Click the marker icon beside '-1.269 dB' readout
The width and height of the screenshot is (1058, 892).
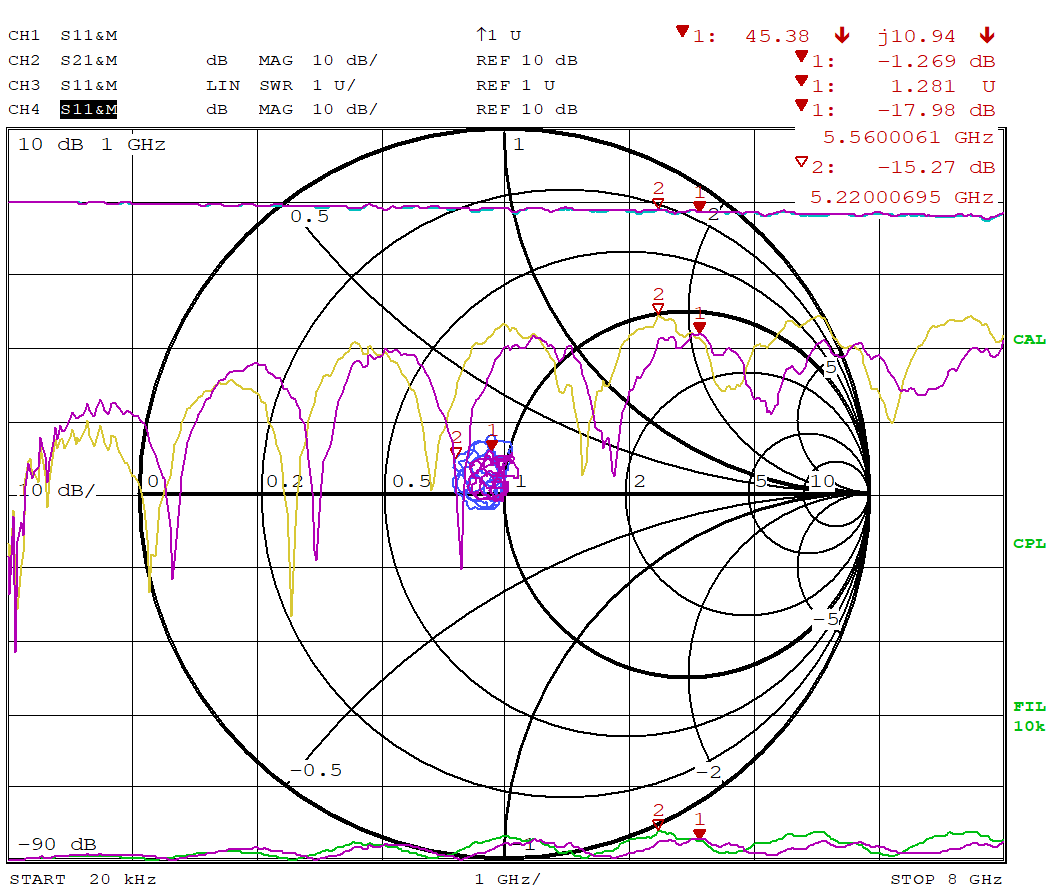click(801, 56)
